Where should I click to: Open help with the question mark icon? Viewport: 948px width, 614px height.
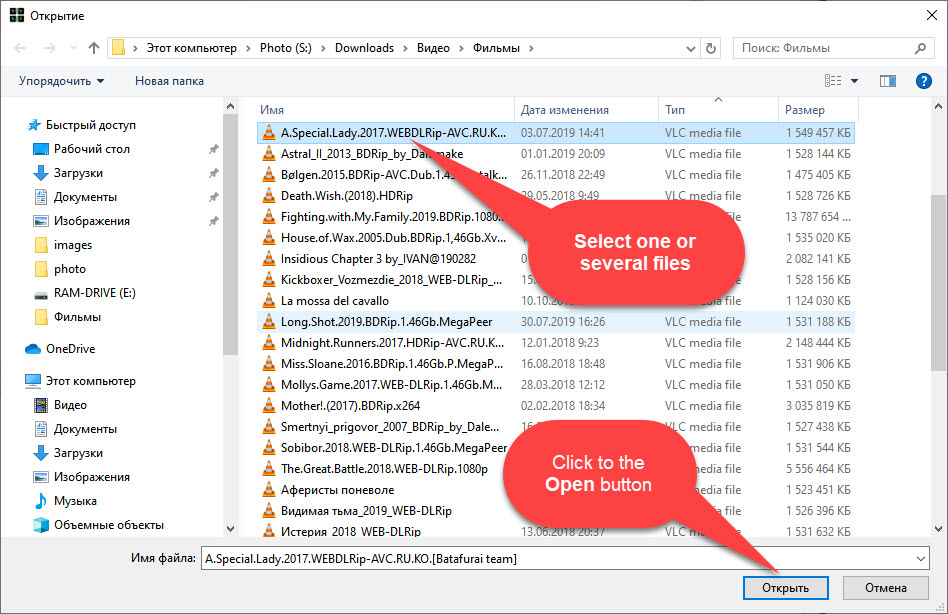(x=924, y=81)
